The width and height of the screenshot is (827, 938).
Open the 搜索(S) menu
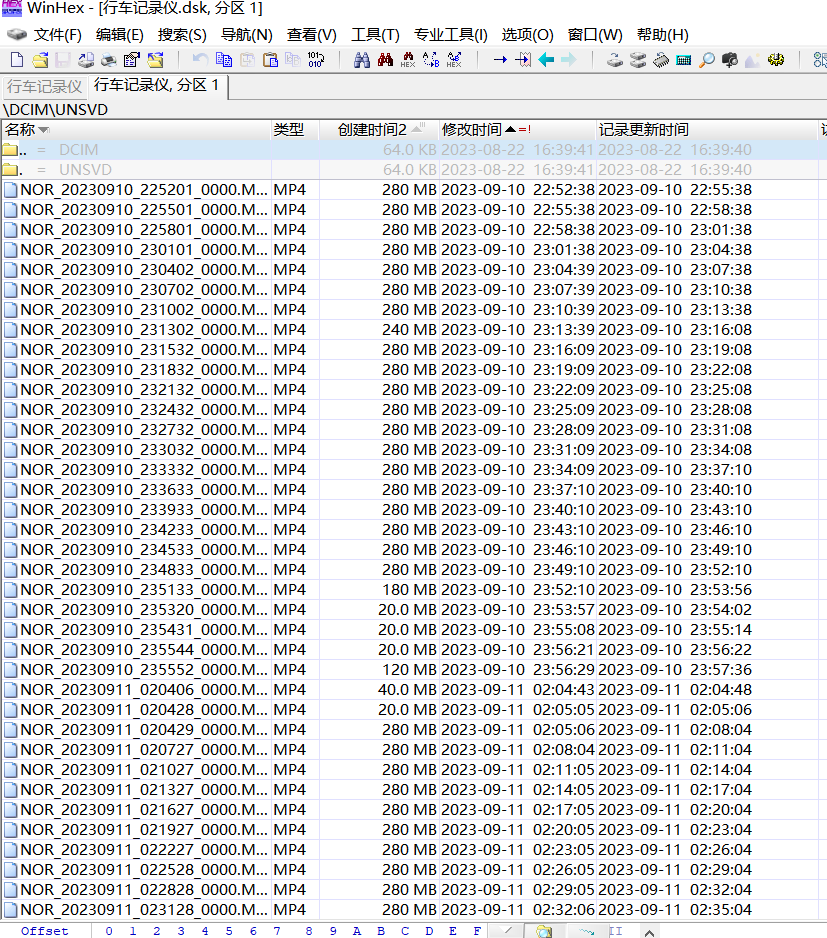pos(182,35)
